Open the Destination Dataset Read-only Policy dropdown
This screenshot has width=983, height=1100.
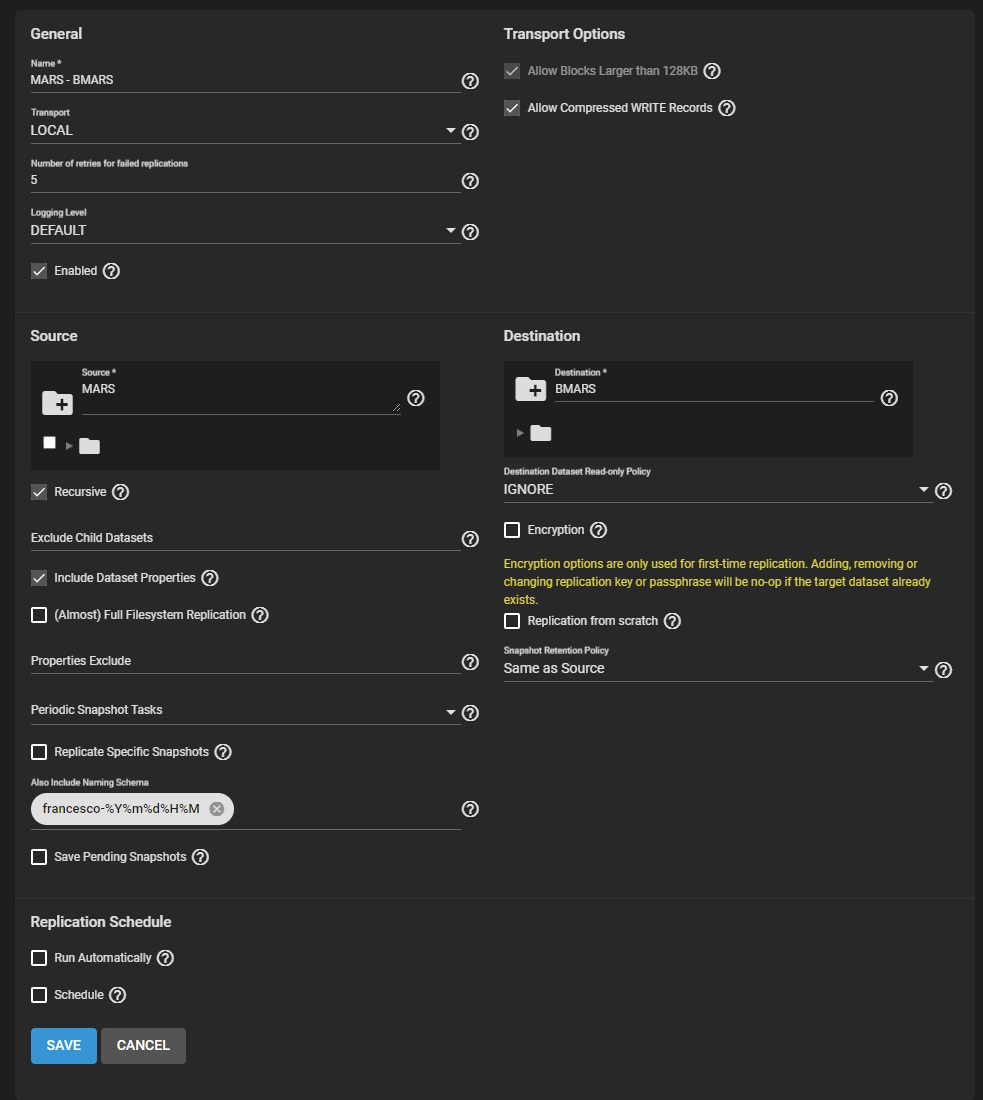[718, 490]
